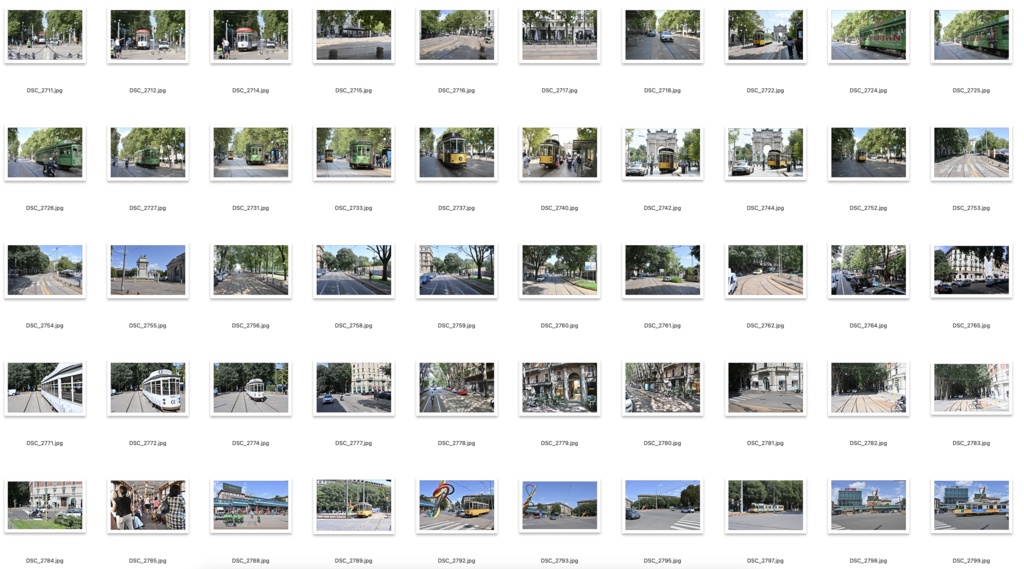Select the thumbnail image of DSC_2712.jpg
The width and height of the screenshot is (1024, 569).
click(x=148, y=35)
